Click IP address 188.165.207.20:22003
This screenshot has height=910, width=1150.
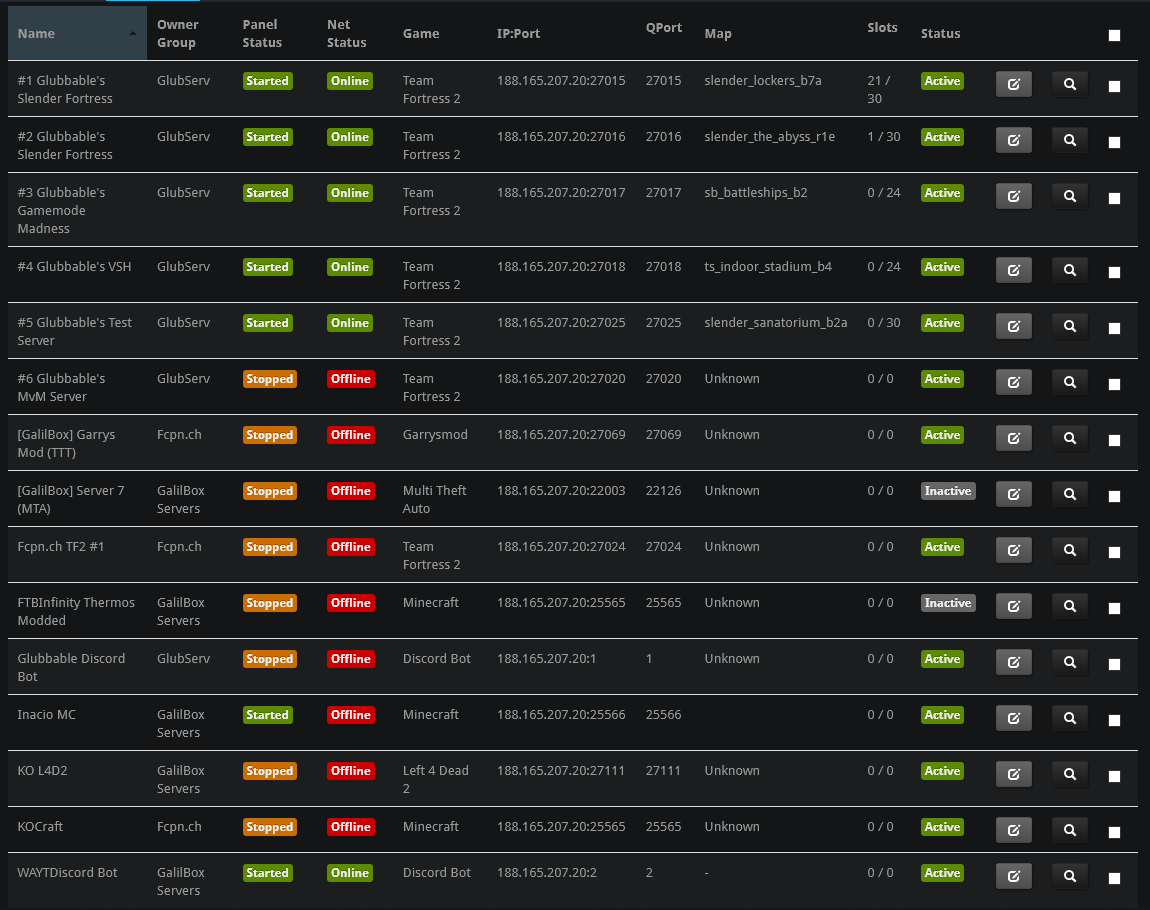click(561, 491)
